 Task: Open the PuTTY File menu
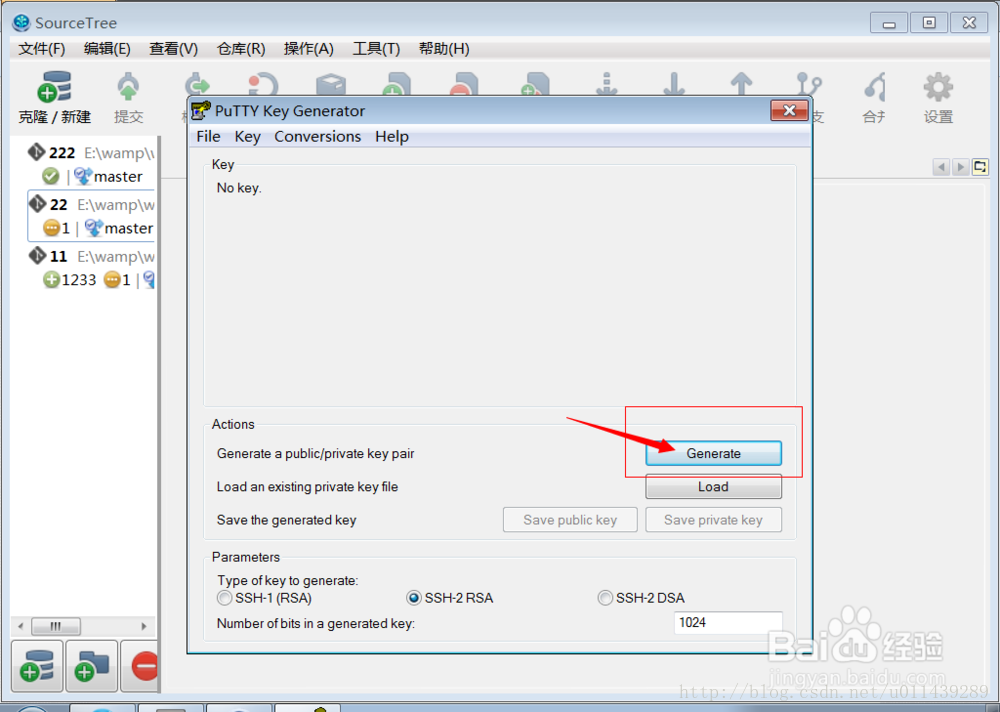tap(208, 137)
